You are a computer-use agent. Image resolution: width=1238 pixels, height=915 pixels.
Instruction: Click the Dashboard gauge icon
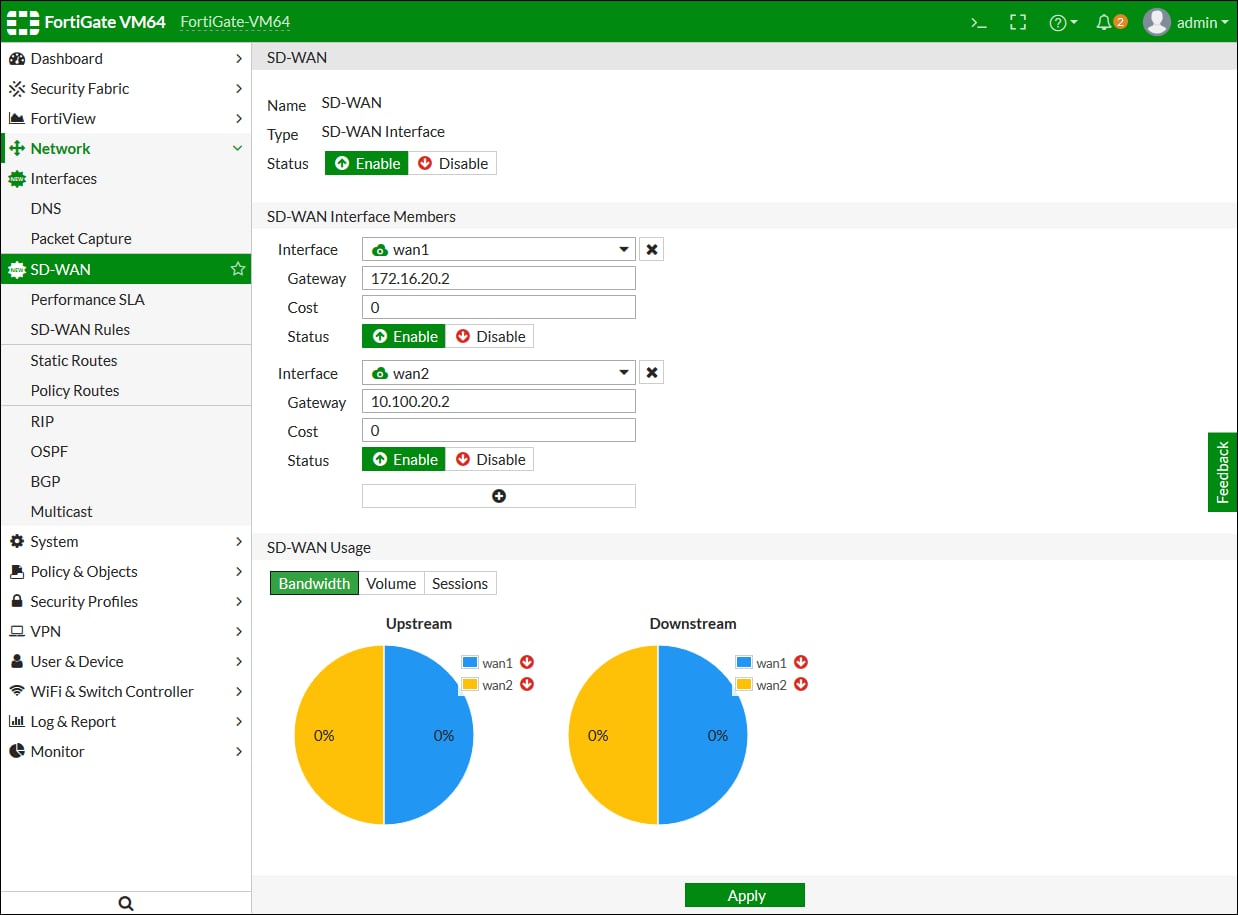pos(16,59)
